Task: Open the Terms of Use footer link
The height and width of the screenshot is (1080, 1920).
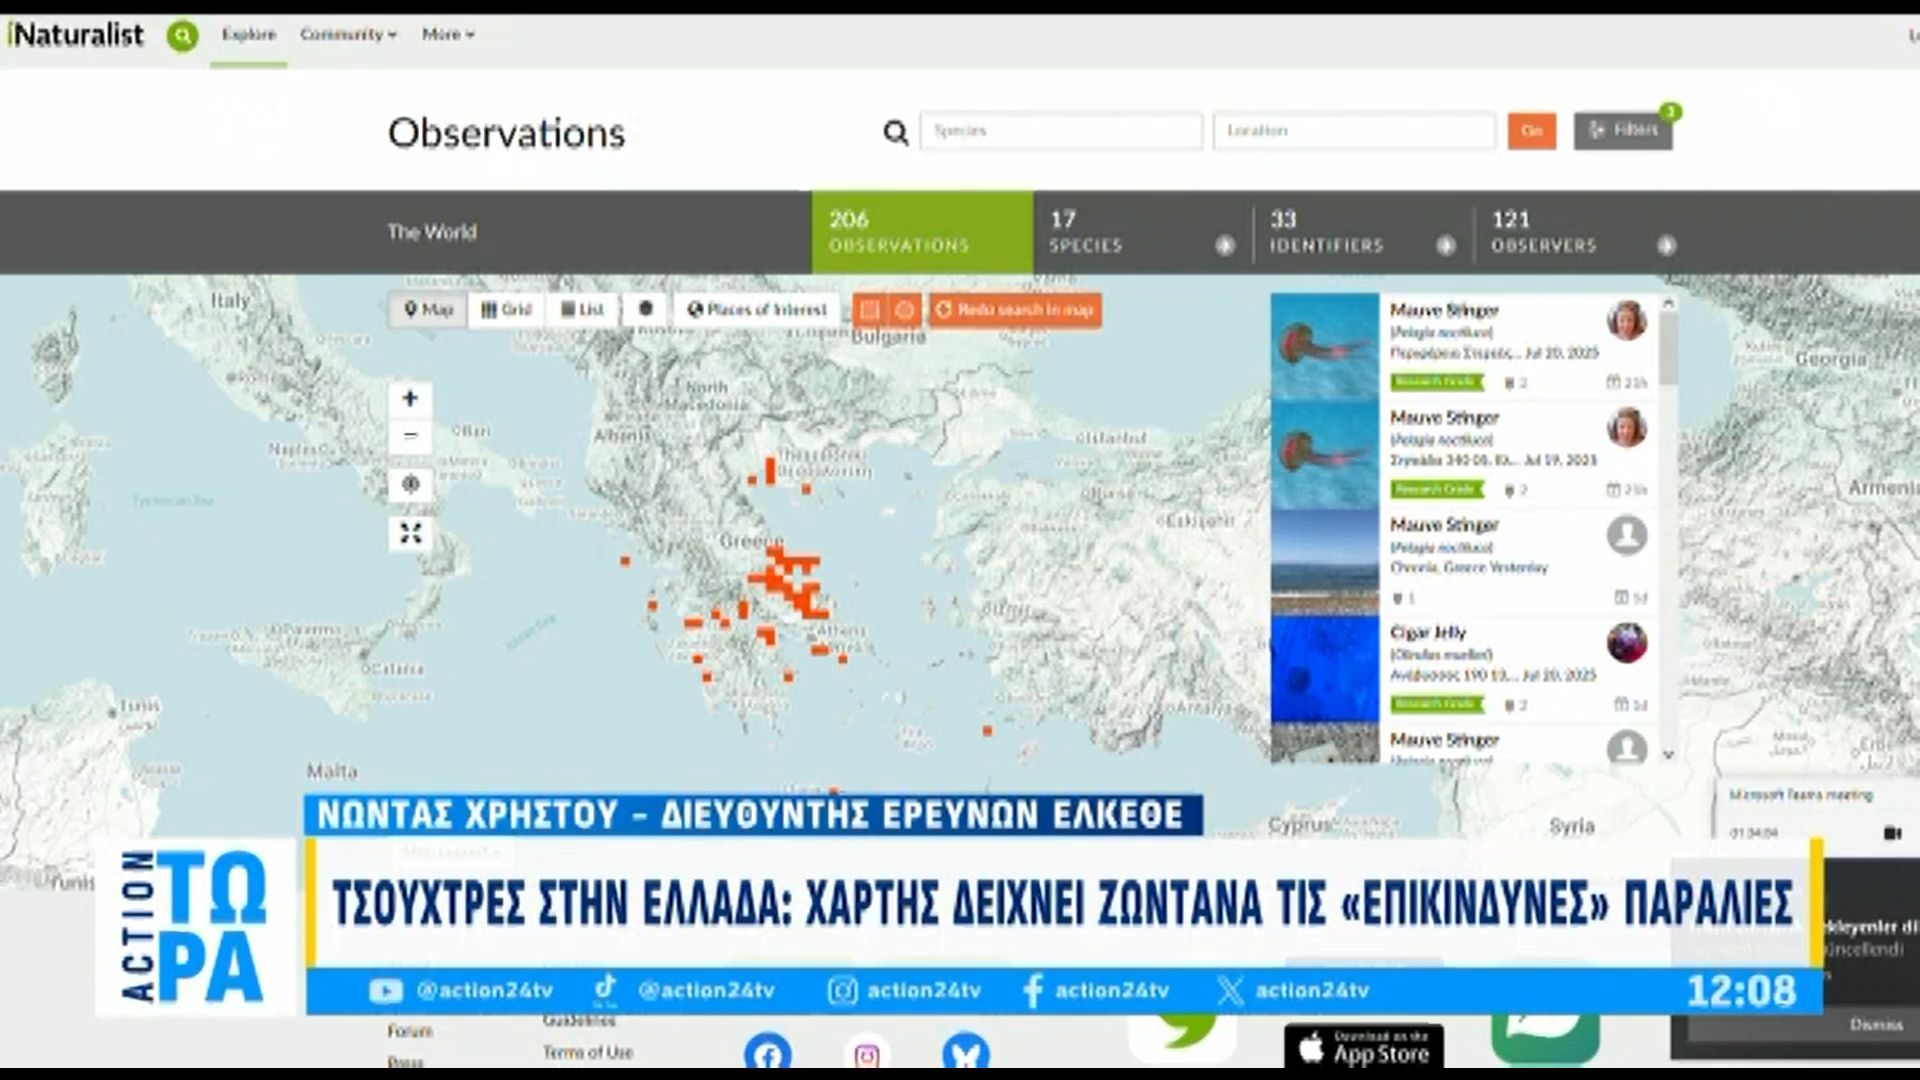Action: point(588,1052)
